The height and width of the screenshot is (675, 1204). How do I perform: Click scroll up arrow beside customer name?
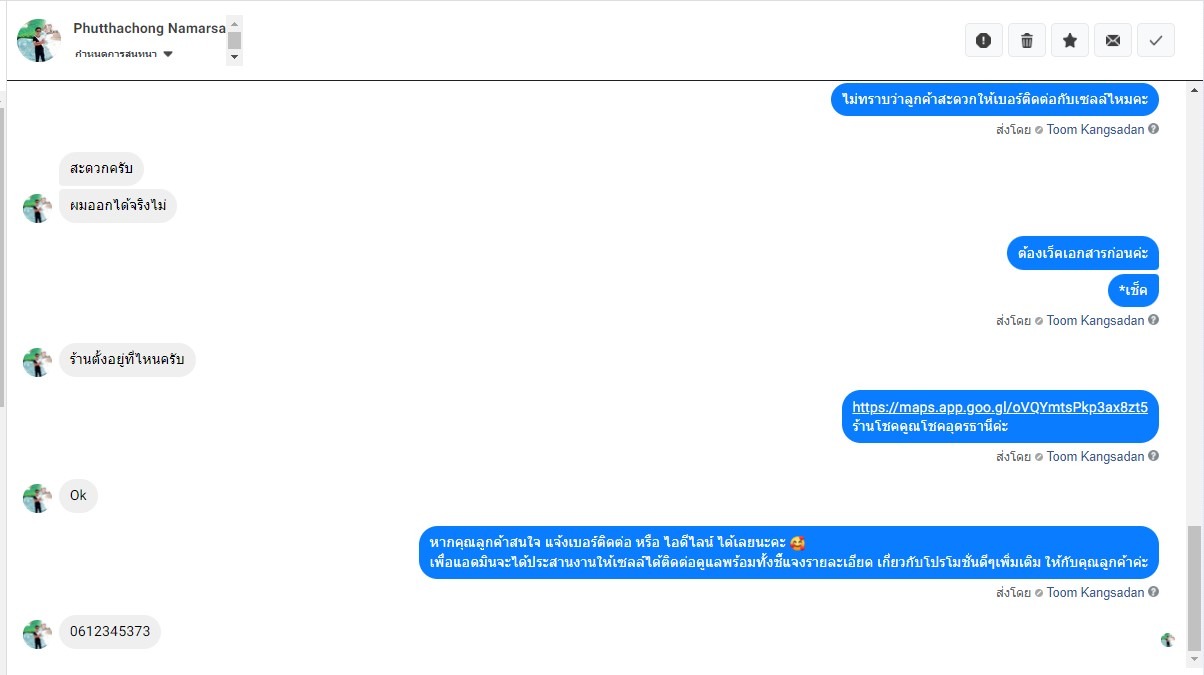pos(235,22)
